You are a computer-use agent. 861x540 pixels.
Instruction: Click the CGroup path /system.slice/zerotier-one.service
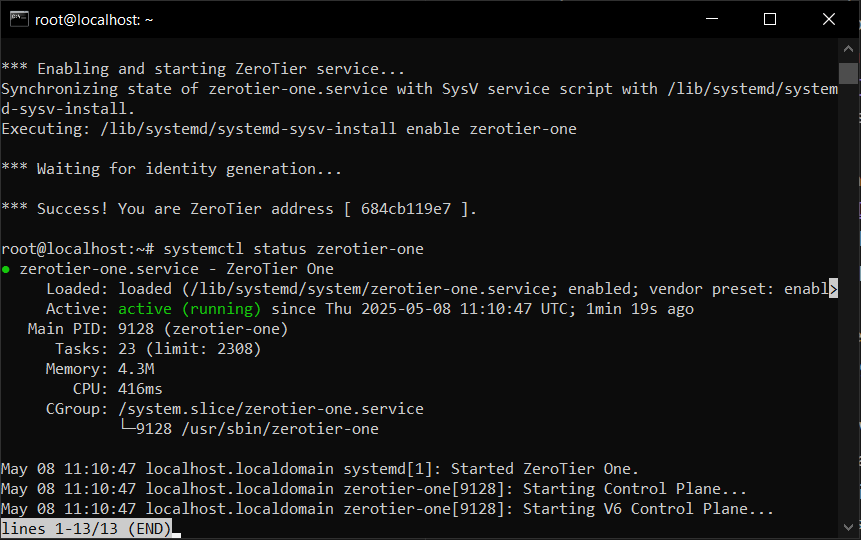coord(271,409)
